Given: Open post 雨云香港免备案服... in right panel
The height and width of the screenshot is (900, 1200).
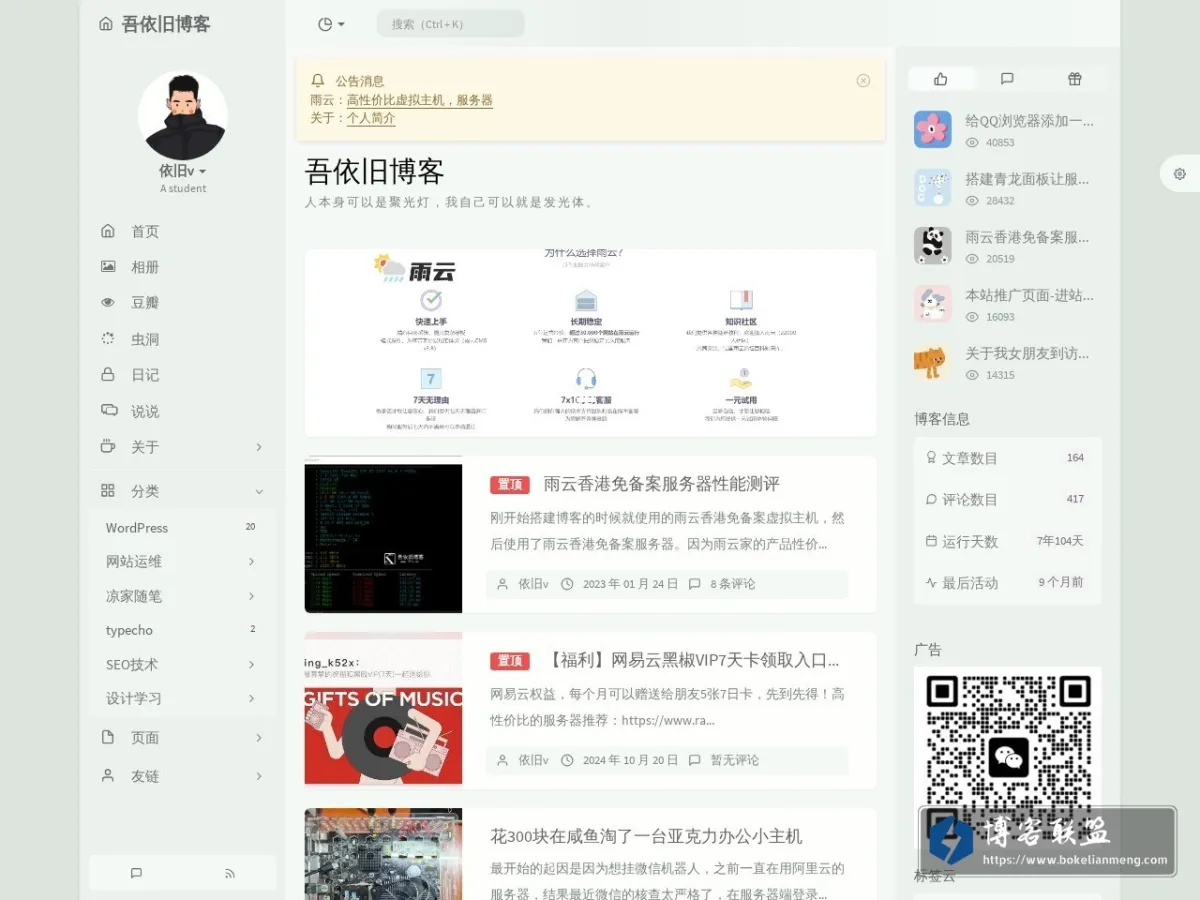Looking at the screenshot, I should click(x=1027, y=237).
